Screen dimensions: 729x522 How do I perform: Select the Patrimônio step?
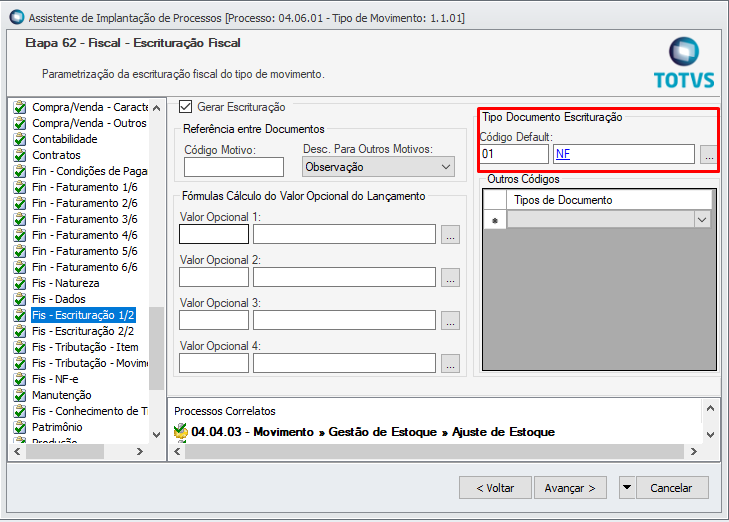click(57, 427)
